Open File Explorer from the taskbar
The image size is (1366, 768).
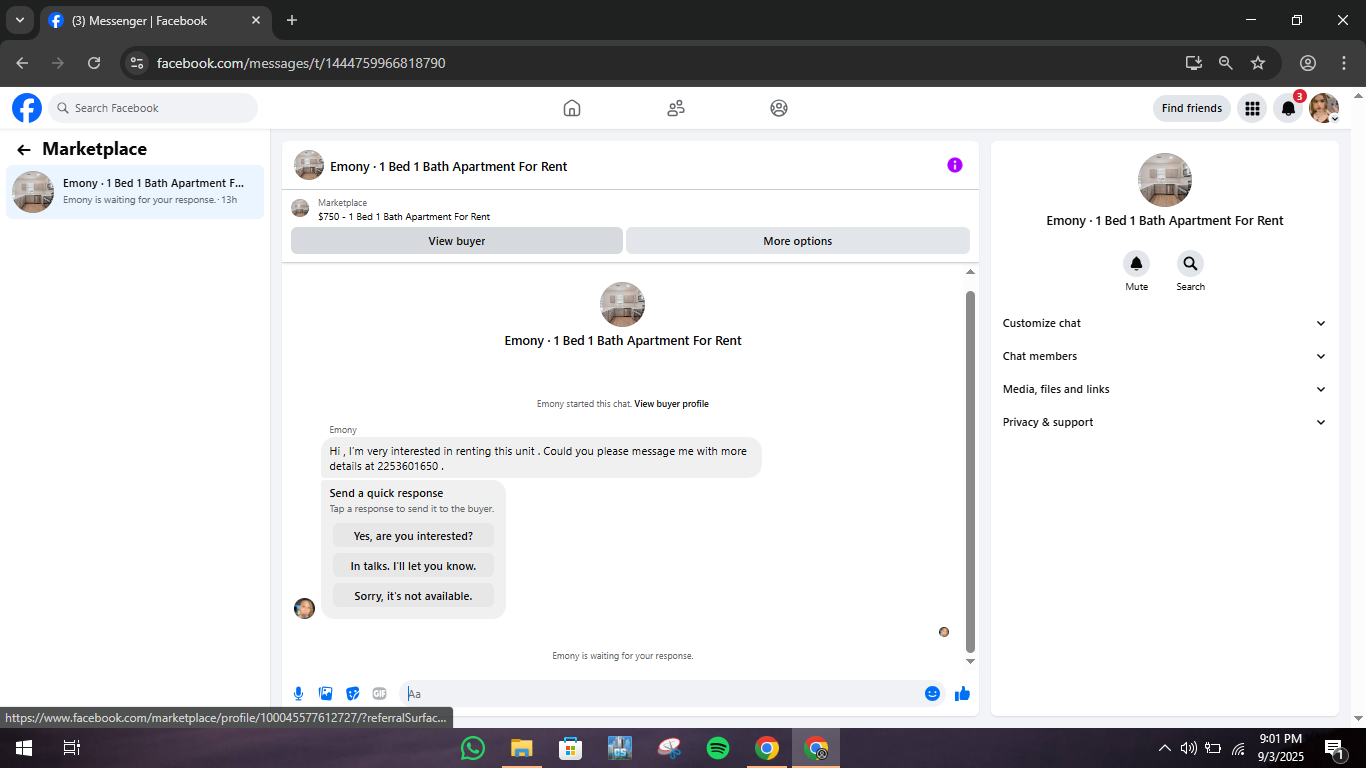click(522, 748)
